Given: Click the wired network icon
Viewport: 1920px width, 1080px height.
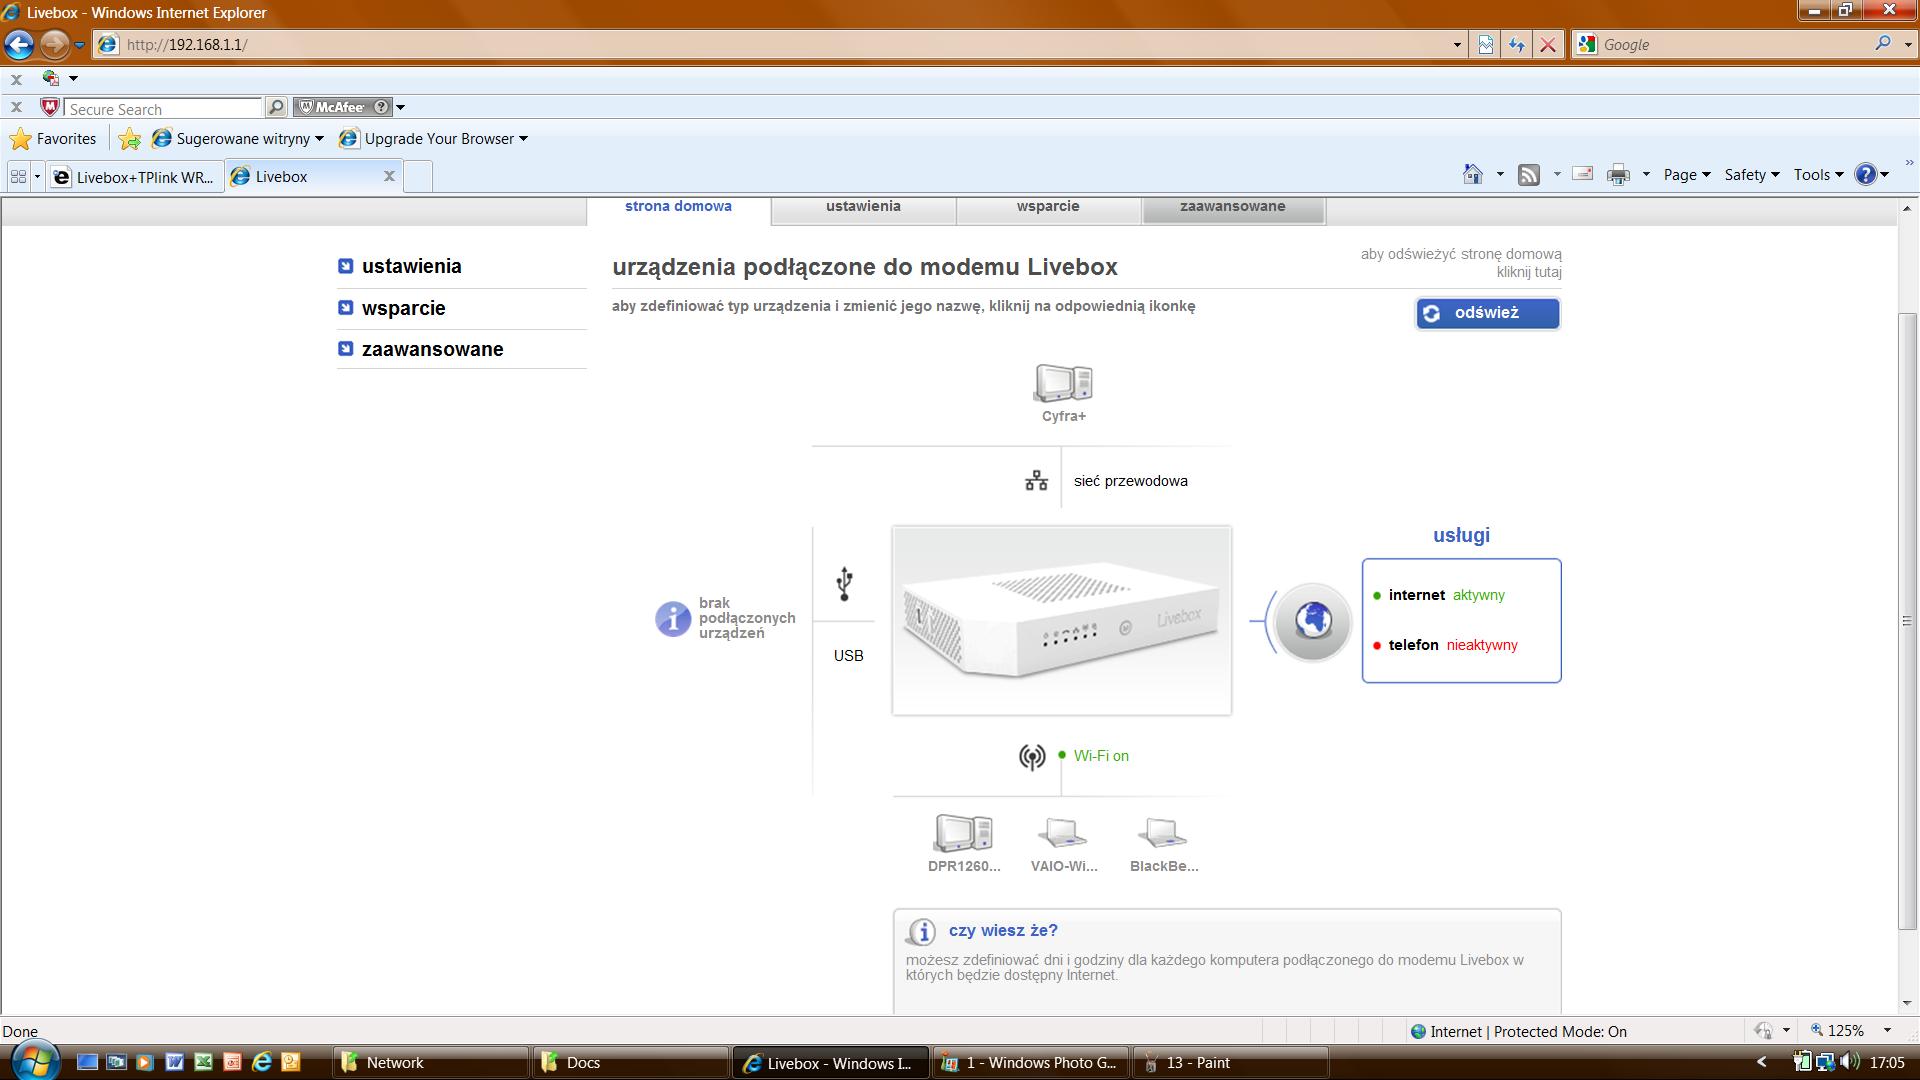Looking at the screenshot, I should pos(1036,481).
